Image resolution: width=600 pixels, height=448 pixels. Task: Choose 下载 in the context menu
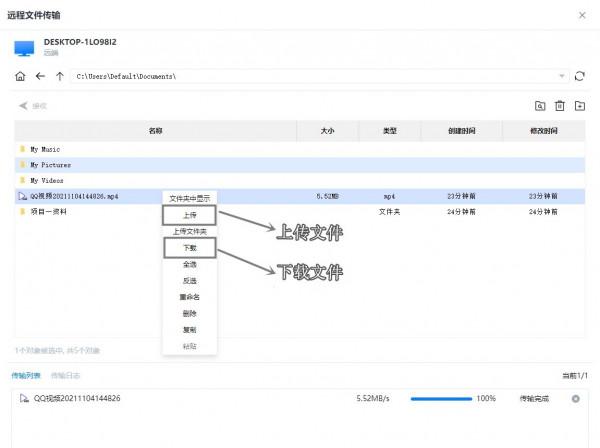click(x=189, y=247)
